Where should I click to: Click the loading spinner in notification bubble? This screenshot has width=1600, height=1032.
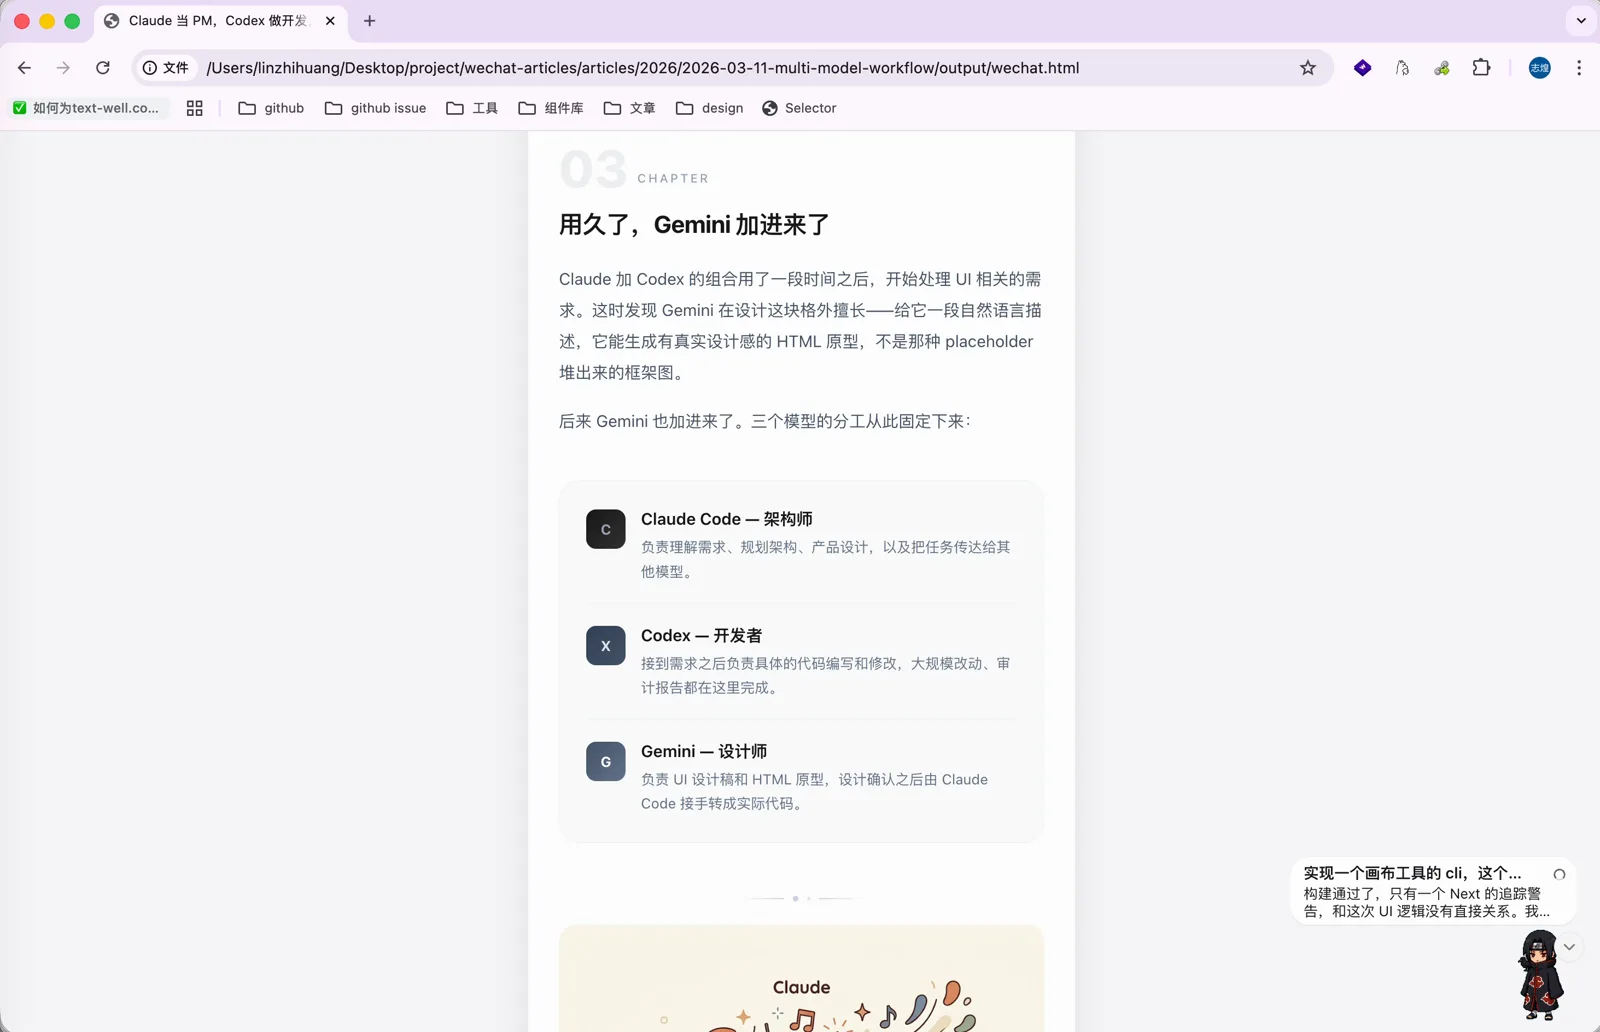pos(1559,874)
